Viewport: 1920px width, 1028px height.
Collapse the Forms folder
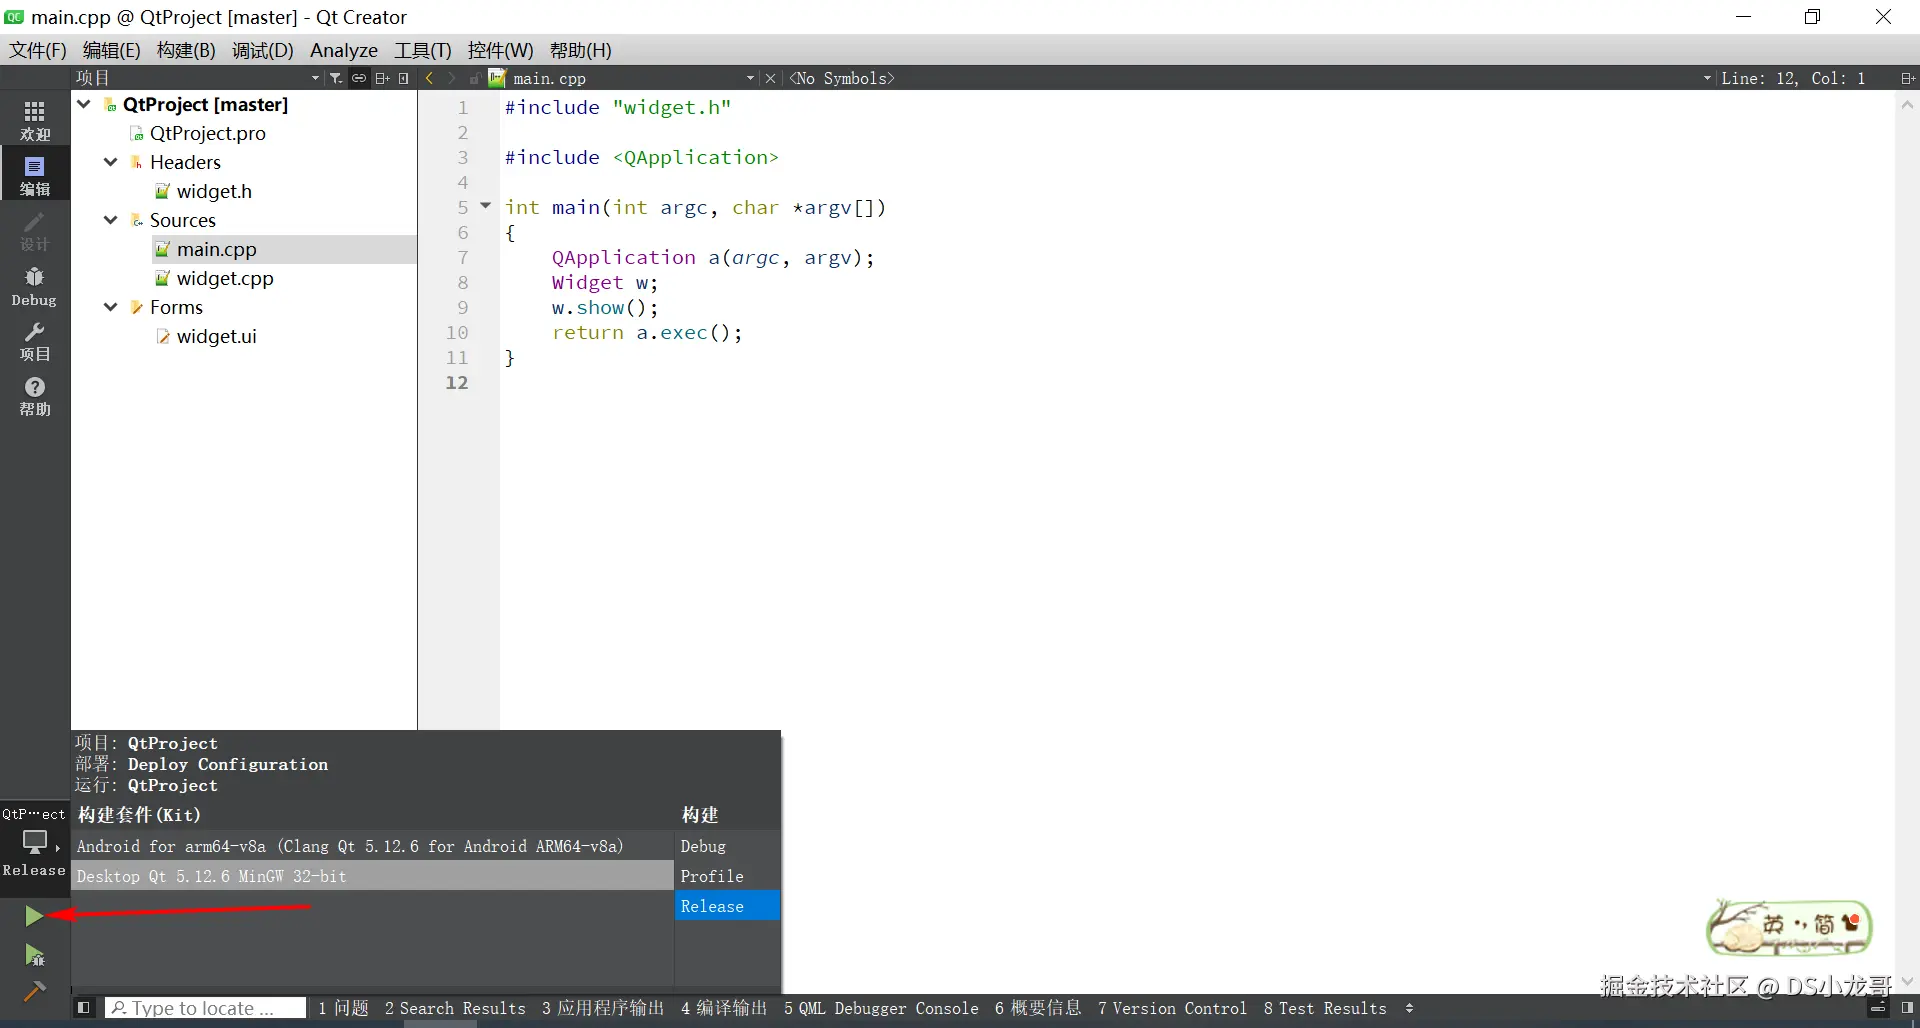111,307
